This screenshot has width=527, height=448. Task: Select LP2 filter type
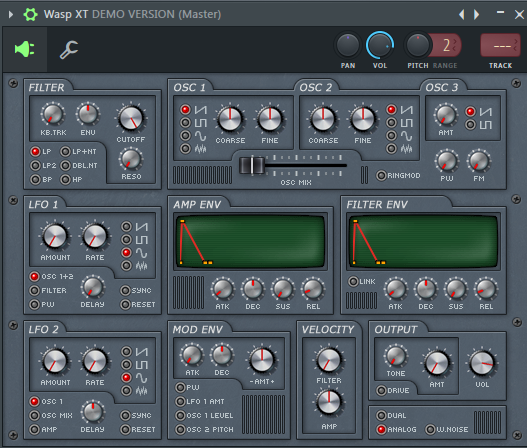(x=35, y=165)
